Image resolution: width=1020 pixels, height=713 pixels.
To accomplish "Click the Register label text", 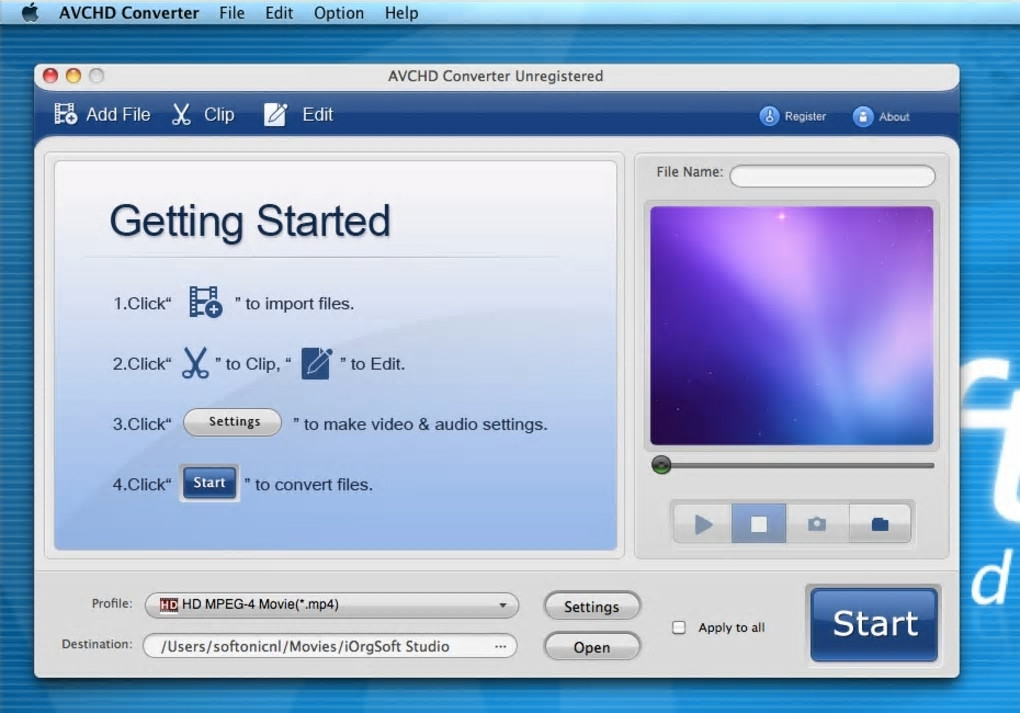I will point(805,116).
